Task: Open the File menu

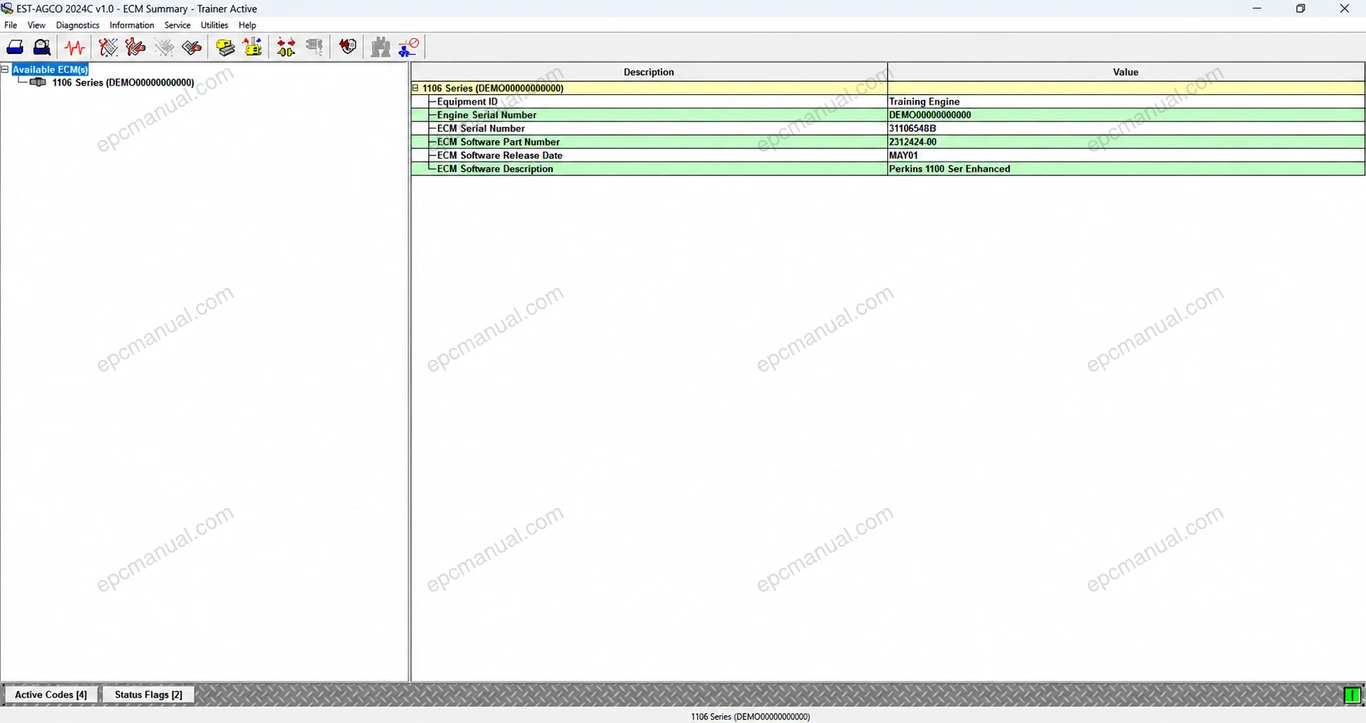Action: 11,25
